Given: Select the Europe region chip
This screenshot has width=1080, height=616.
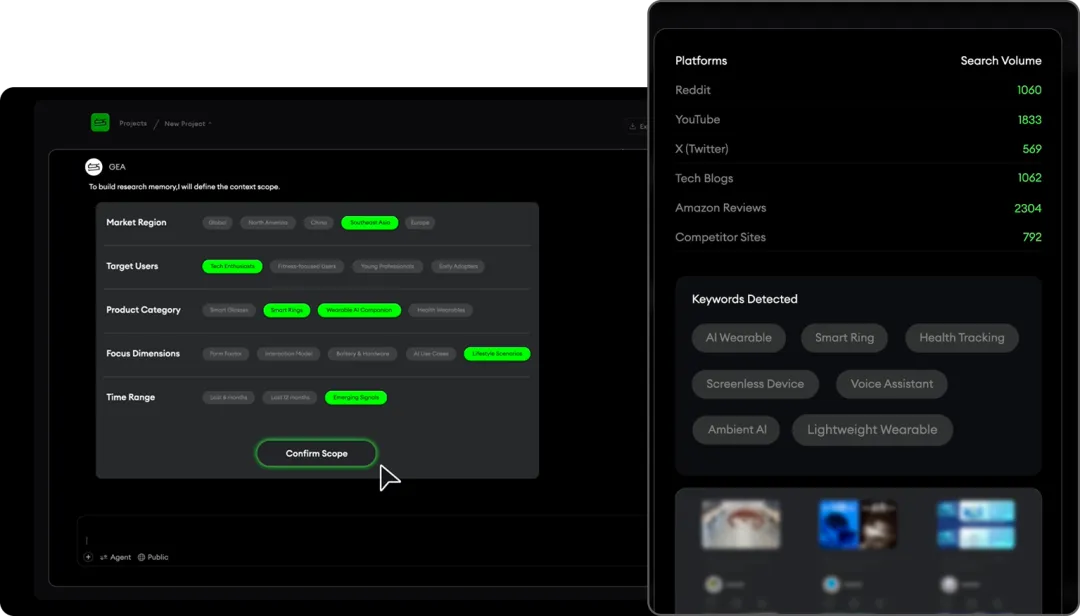Looking at the screenshot, I should coord(420,223).
